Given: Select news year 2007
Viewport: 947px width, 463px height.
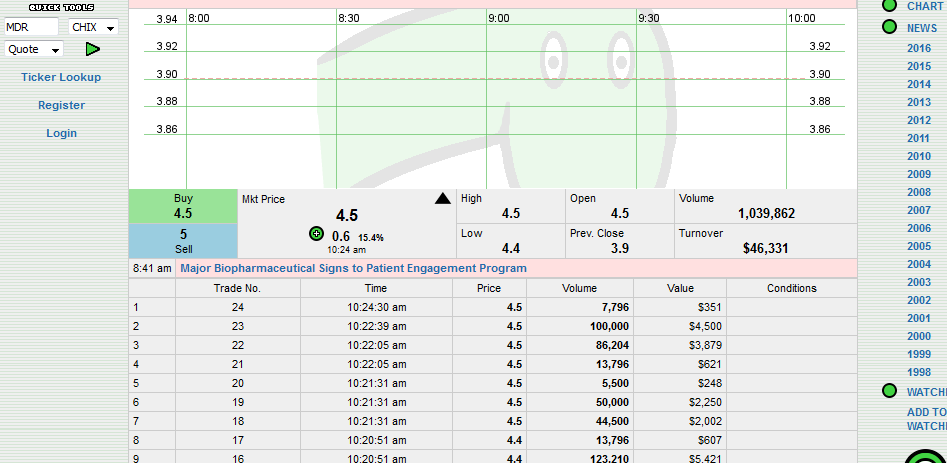Looking at the screenshot, I should click(919, 210).
